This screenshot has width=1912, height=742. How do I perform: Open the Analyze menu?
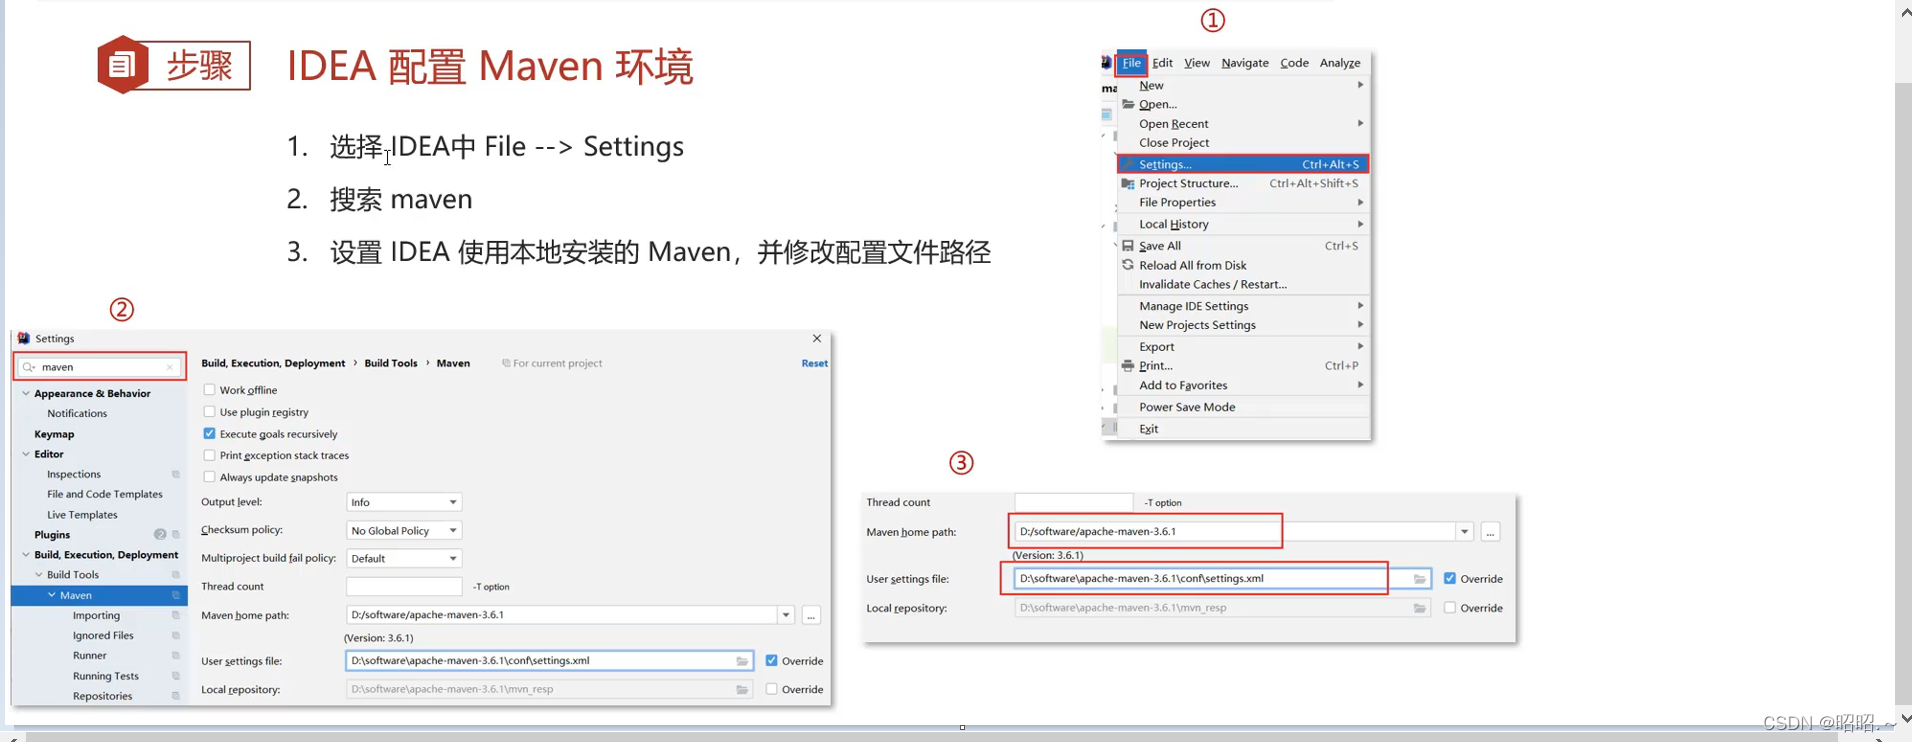[1340, 63]
